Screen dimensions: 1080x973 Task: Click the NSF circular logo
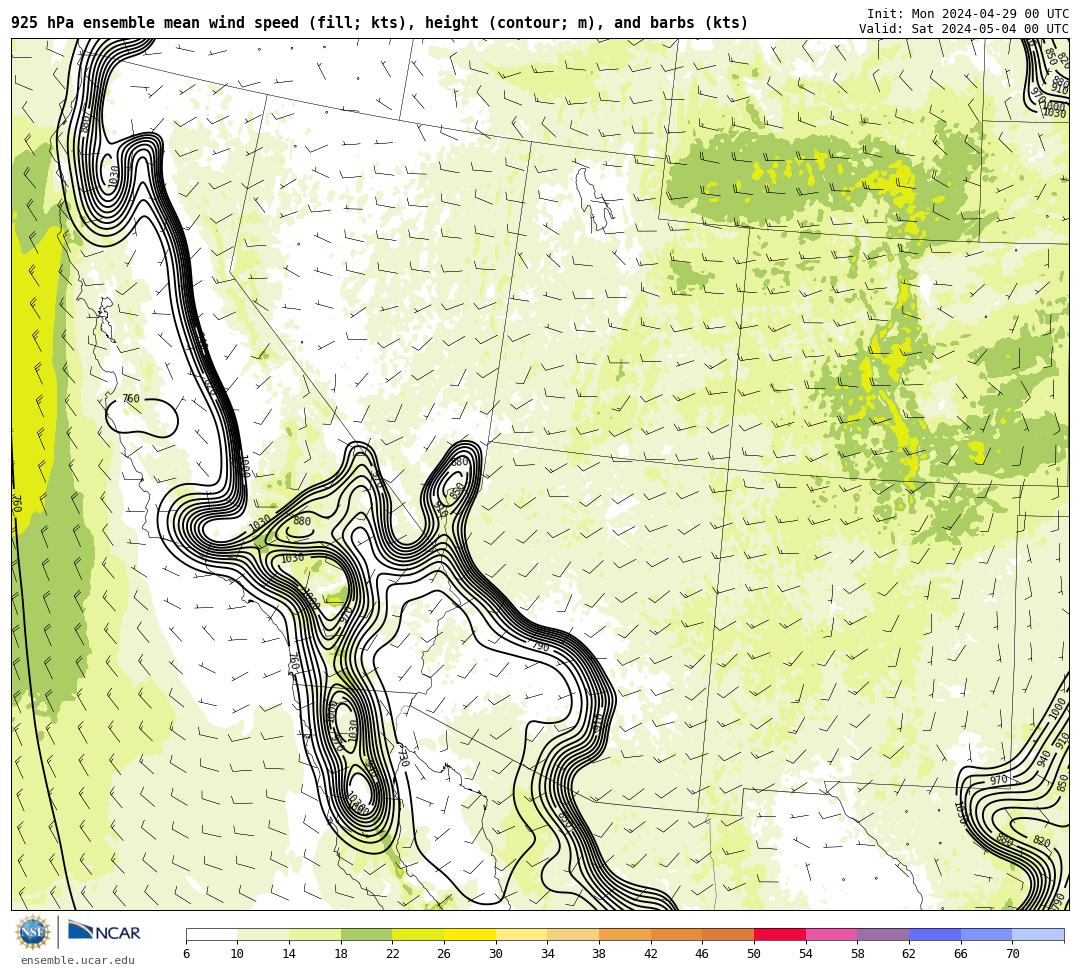33,932
